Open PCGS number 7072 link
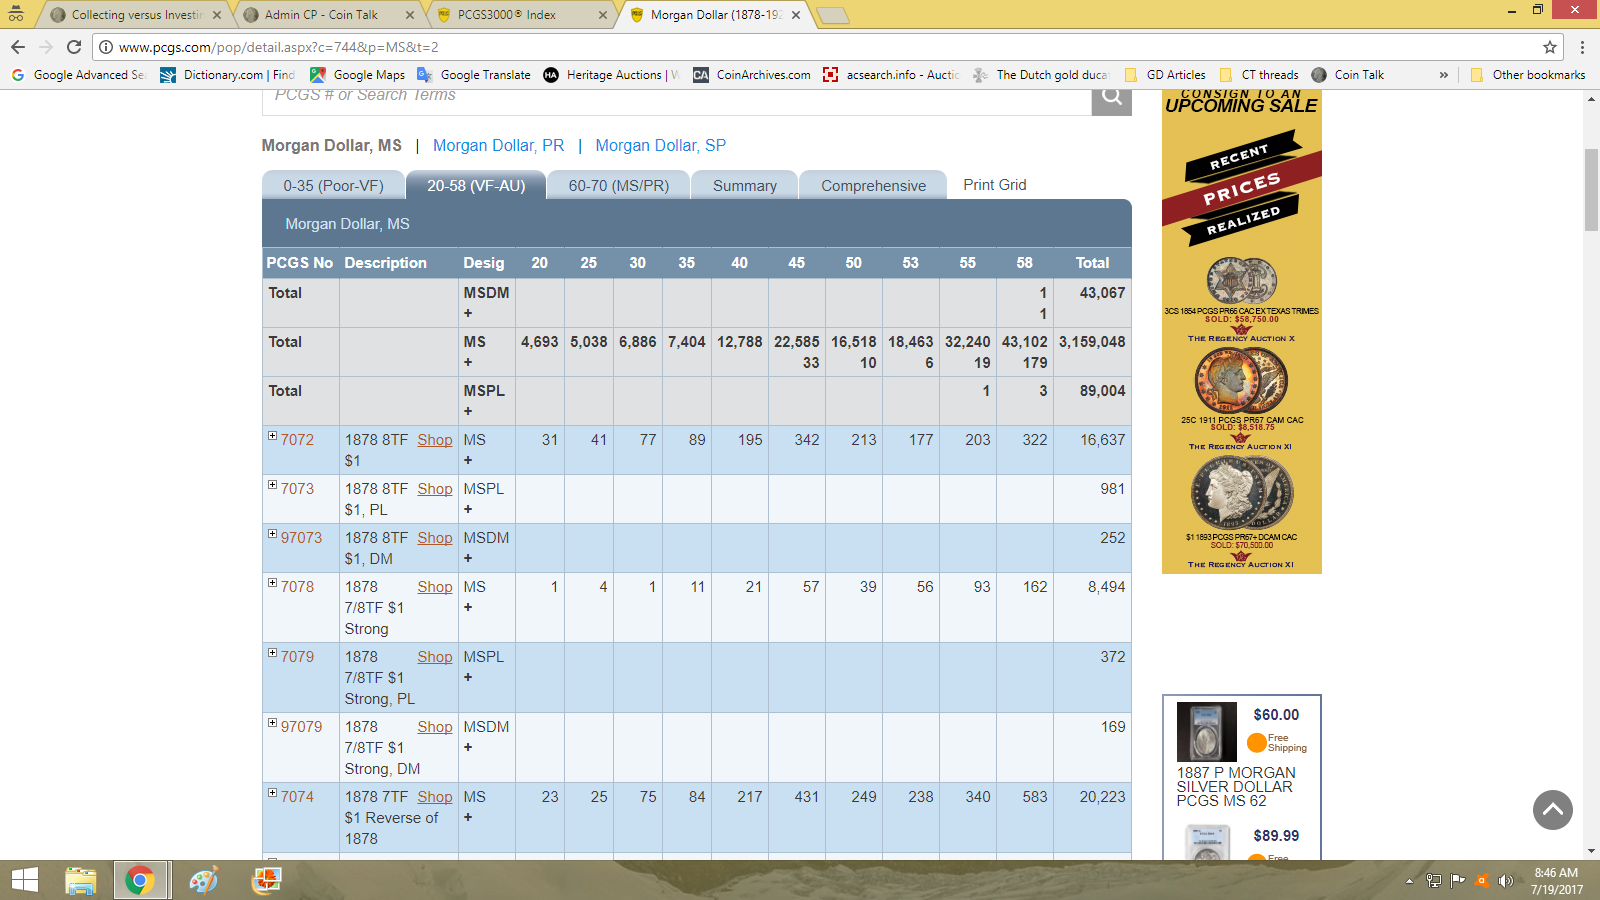Image resolution: width=1600 pixels, height=900 pixels. 297,440
